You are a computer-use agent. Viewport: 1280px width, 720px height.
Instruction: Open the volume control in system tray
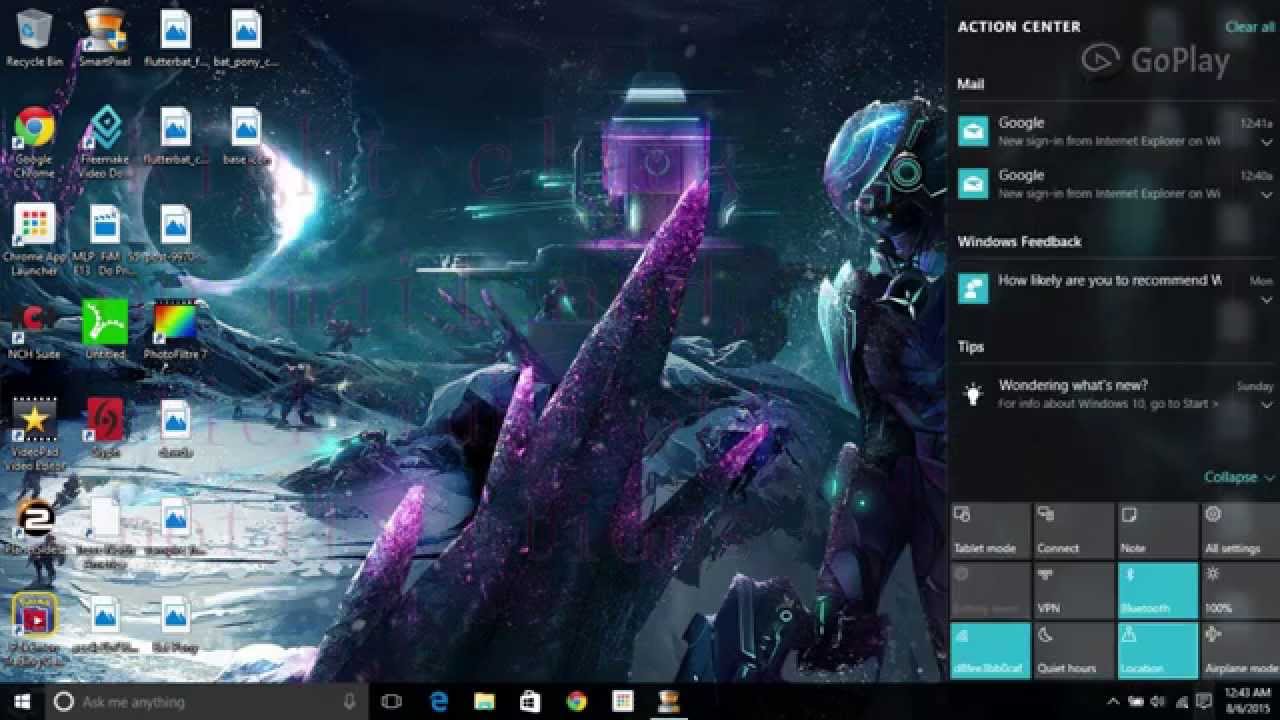[x=1158, y=701]
